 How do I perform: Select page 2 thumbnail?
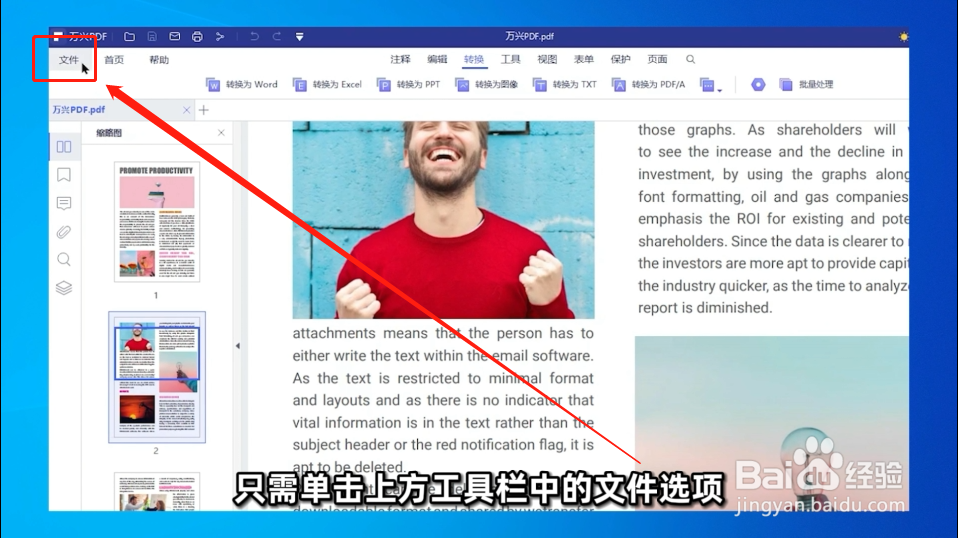point(157,377)
